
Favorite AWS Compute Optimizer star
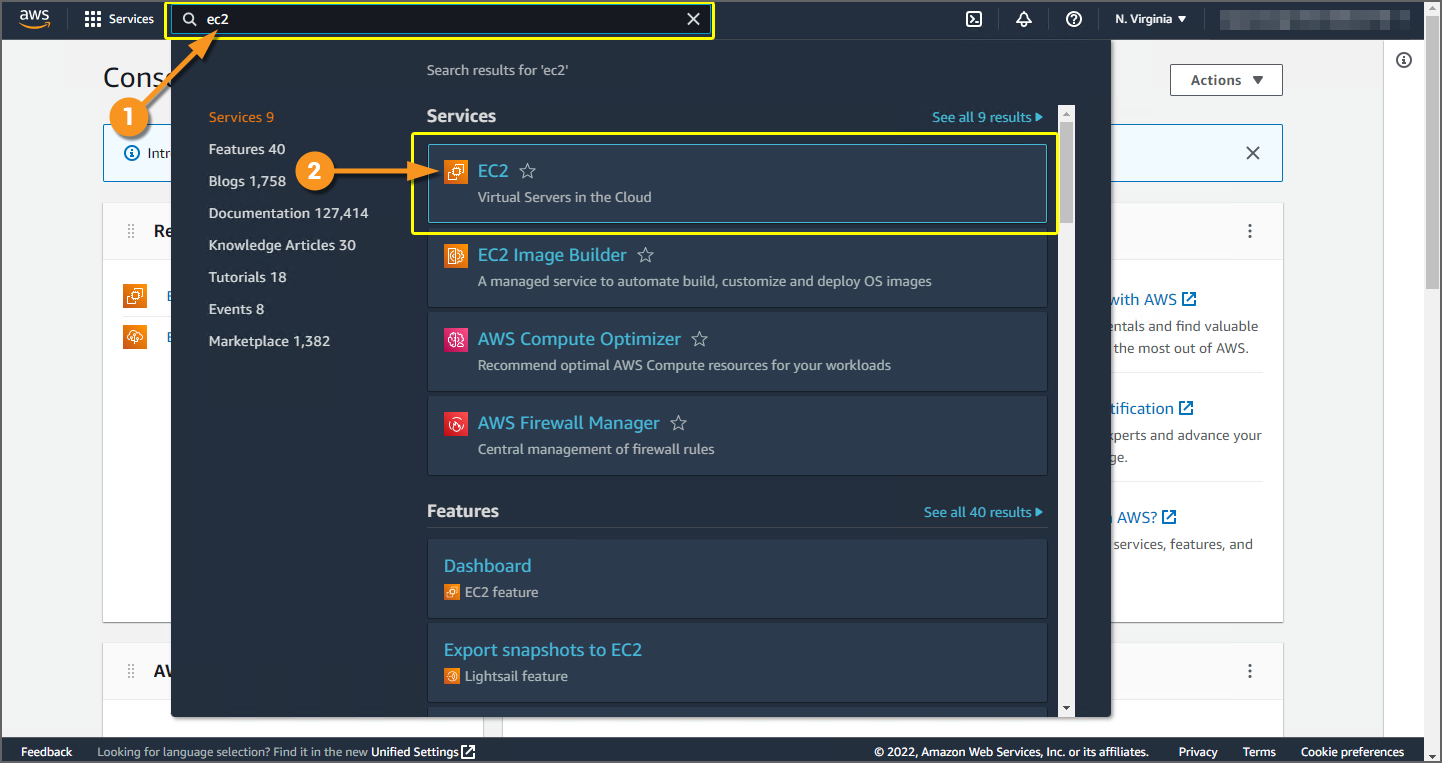click(700, 339)
